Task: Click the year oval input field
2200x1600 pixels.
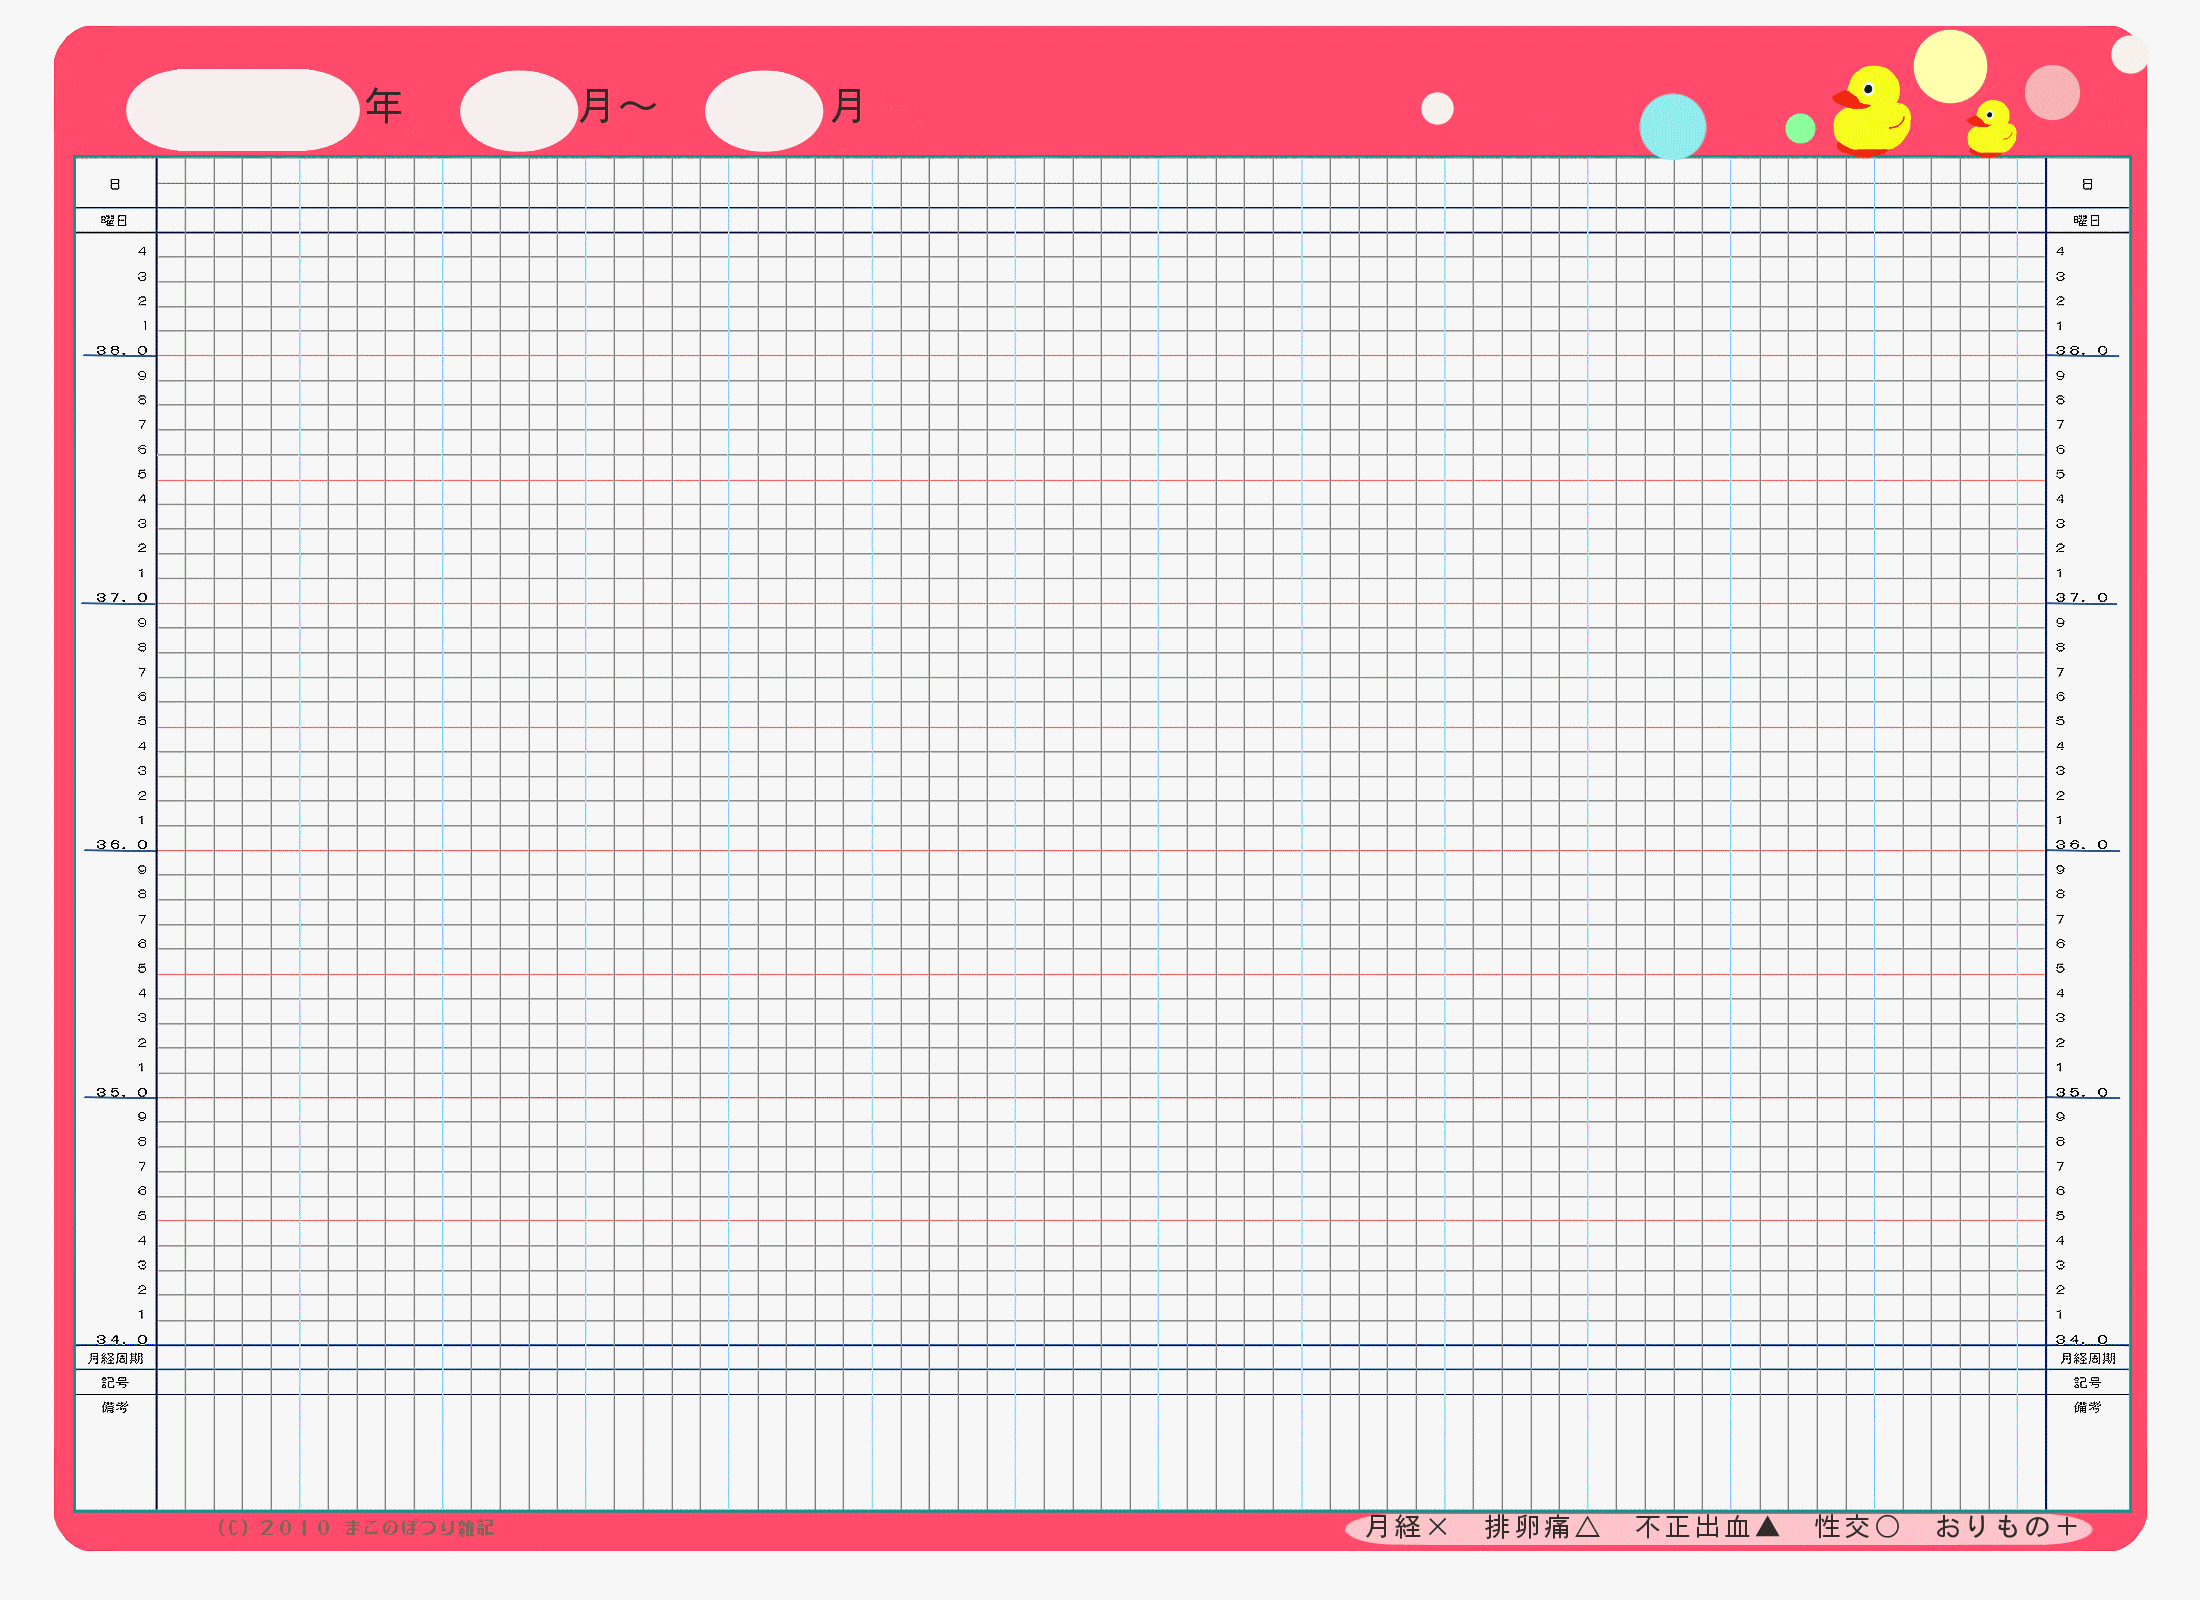Action: [242, 110]
